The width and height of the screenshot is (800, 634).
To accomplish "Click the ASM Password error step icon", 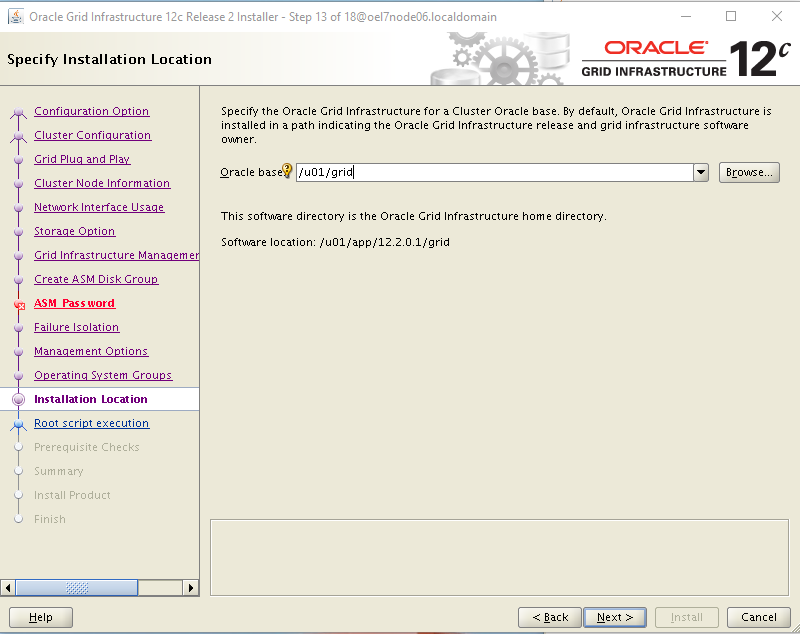I will [18, 304].
